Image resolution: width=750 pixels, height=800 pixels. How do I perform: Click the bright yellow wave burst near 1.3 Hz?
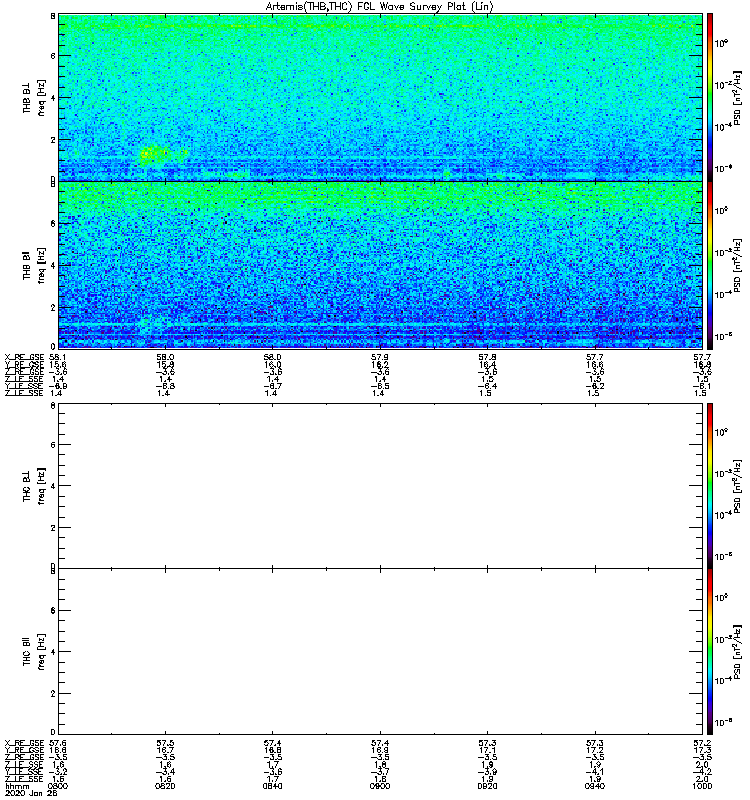point(155,153)
